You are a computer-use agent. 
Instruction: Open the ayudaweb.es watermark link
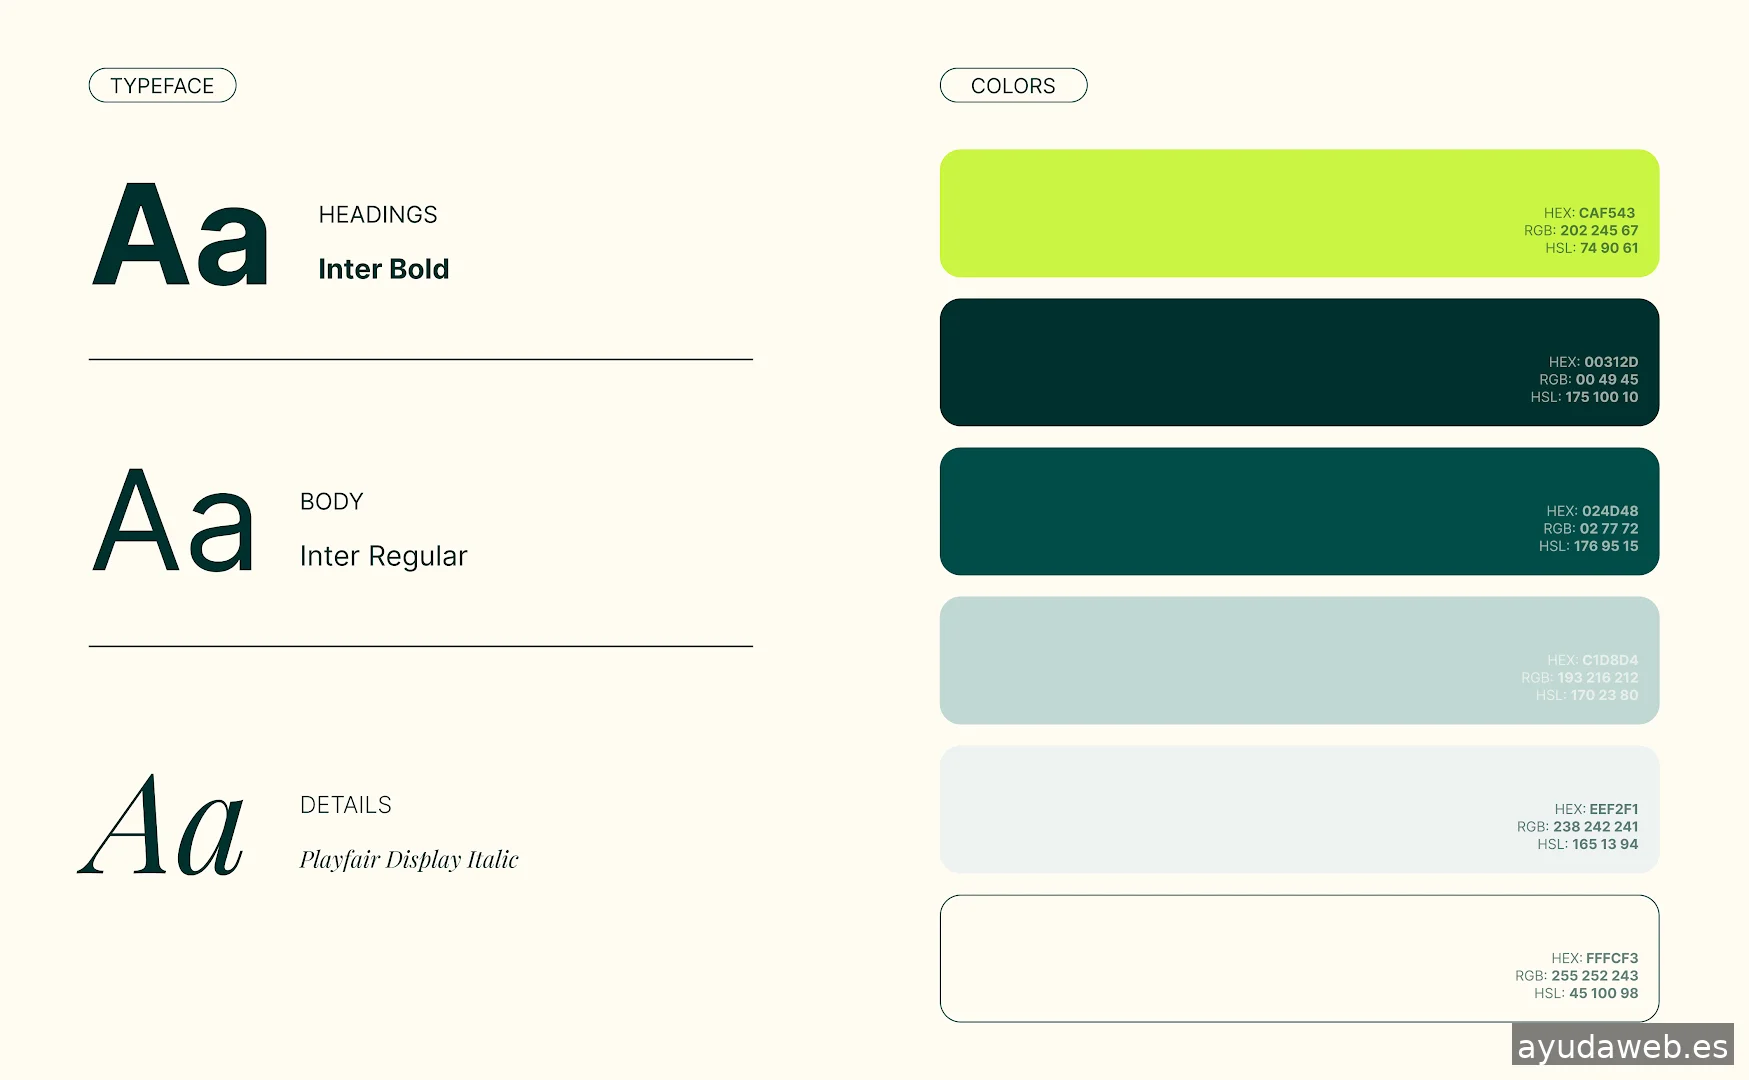(1622, 1046)
